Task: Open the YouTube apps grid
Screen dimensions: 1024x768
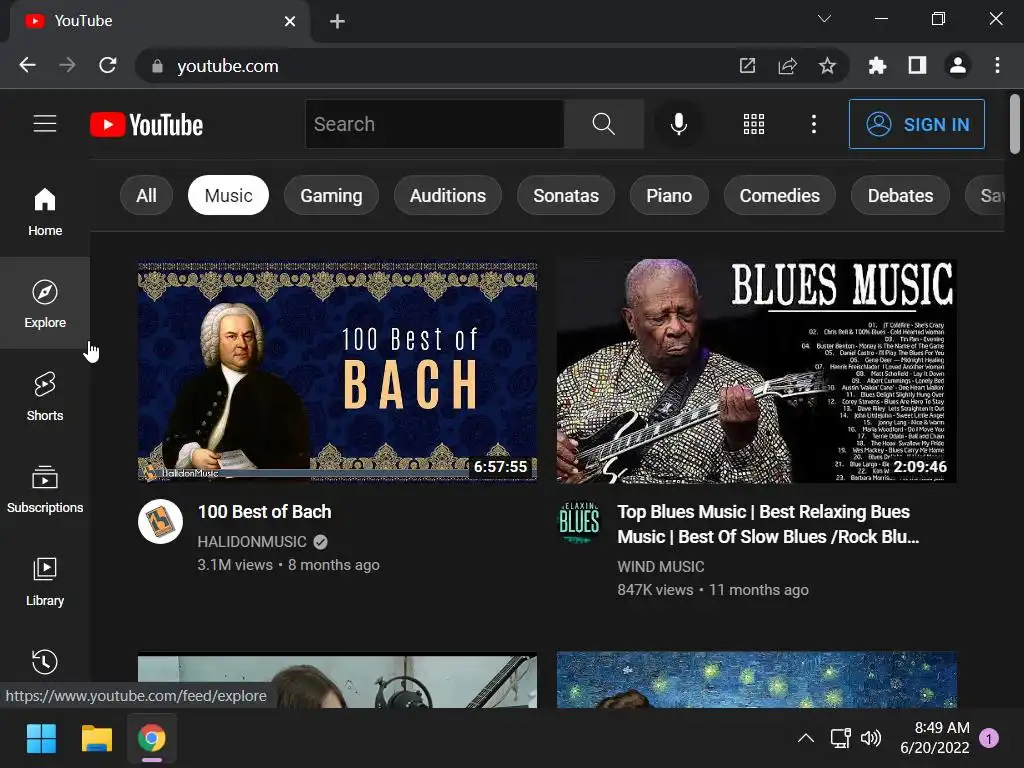Action: (x=754, y=124)
